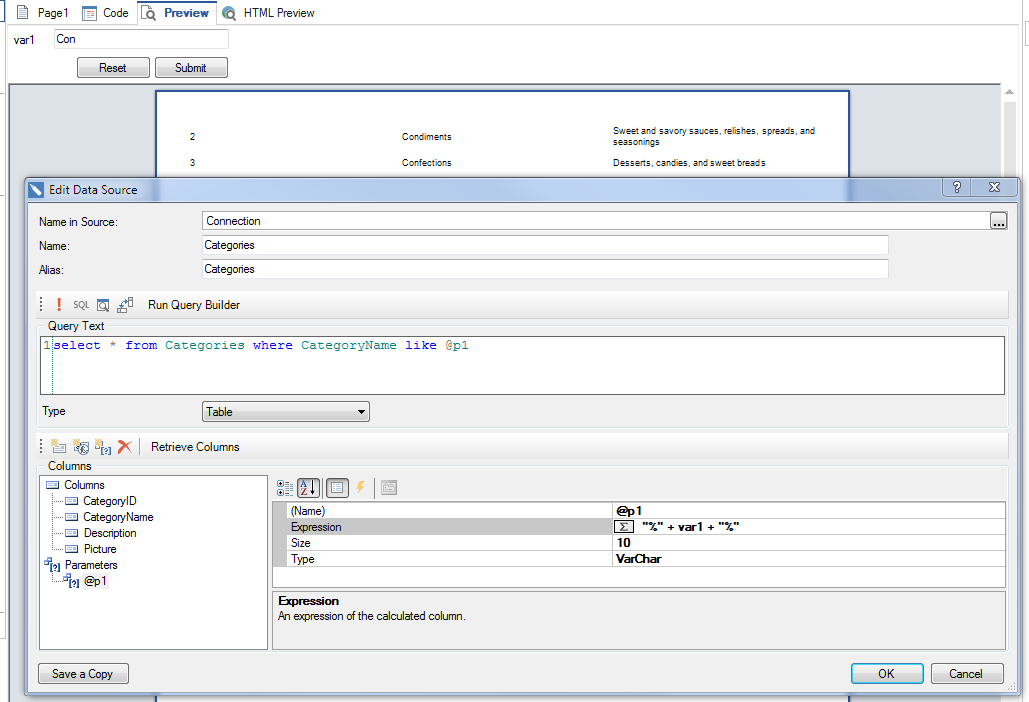Click the Run Query Builder button
The image size is (1029, 702).
(194, 304)
